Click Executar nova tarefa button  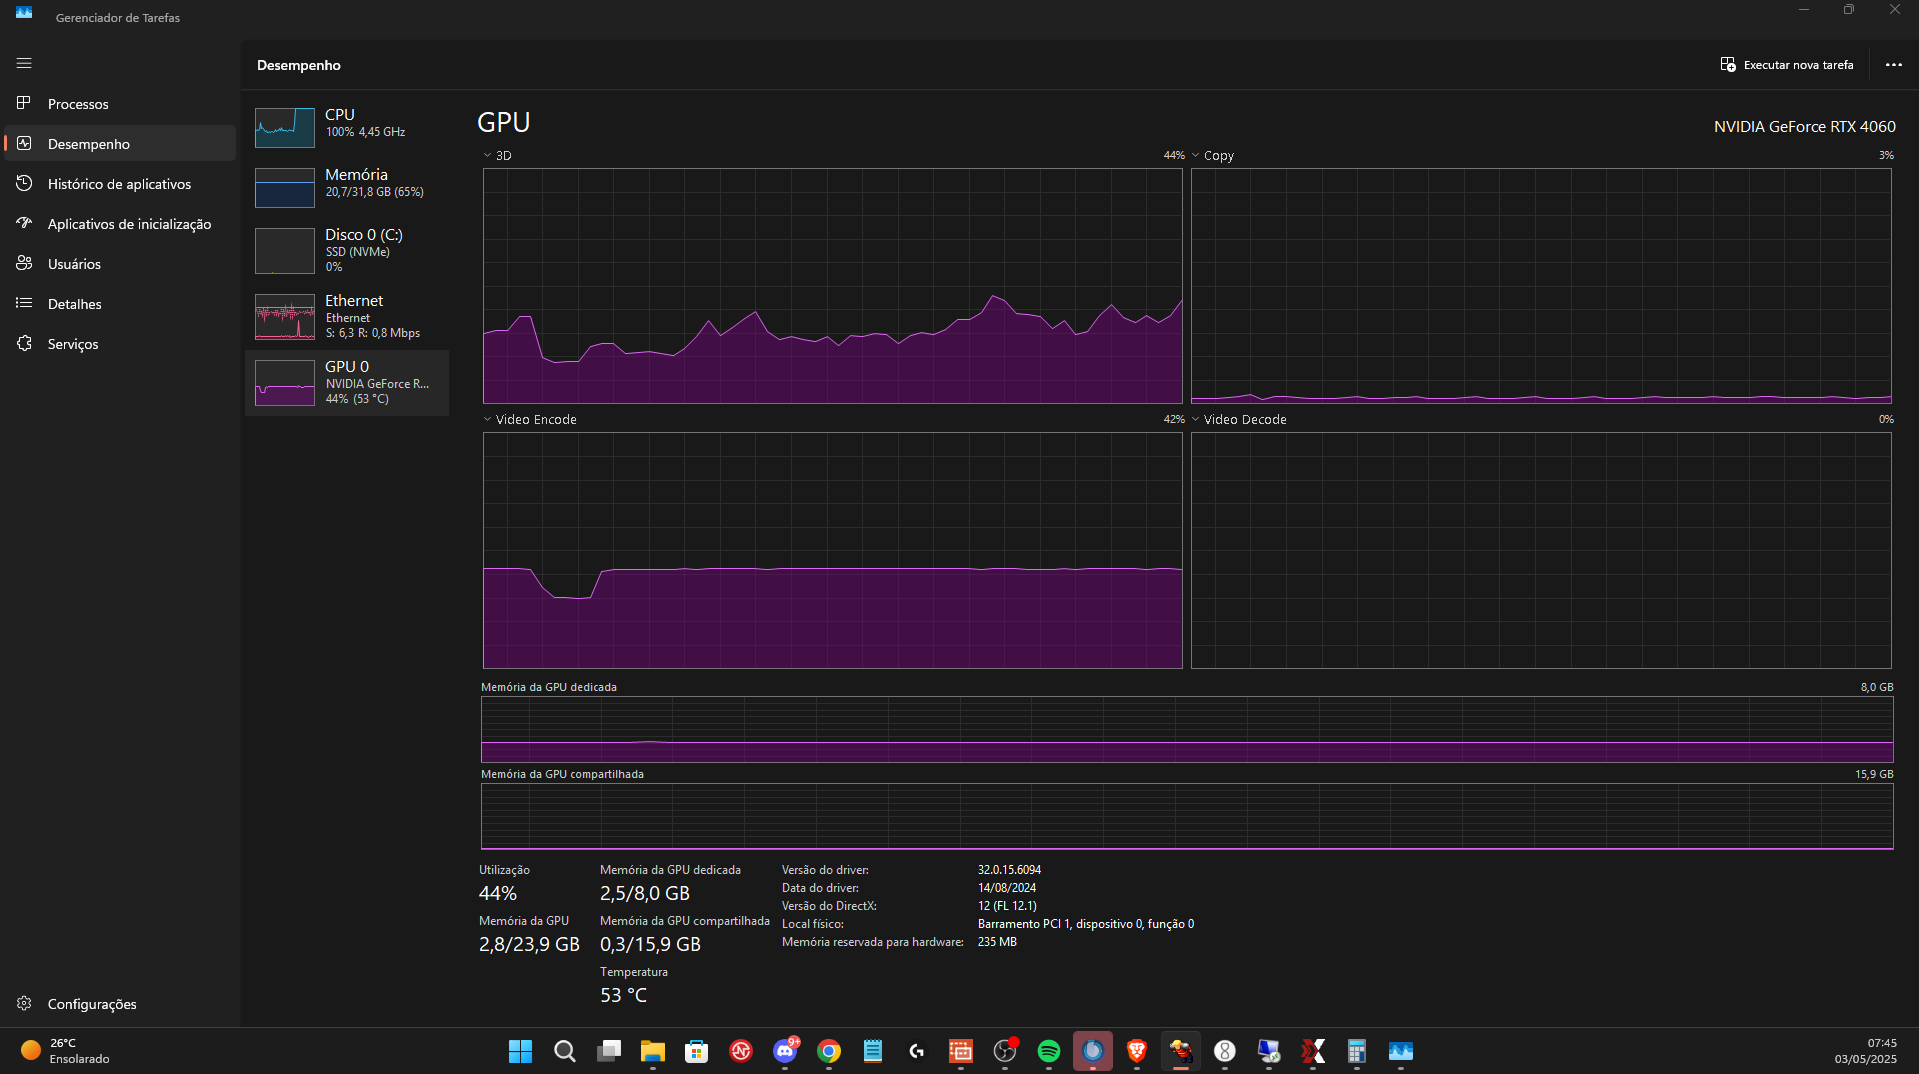pyautogui.click(x=1787, y=65)
